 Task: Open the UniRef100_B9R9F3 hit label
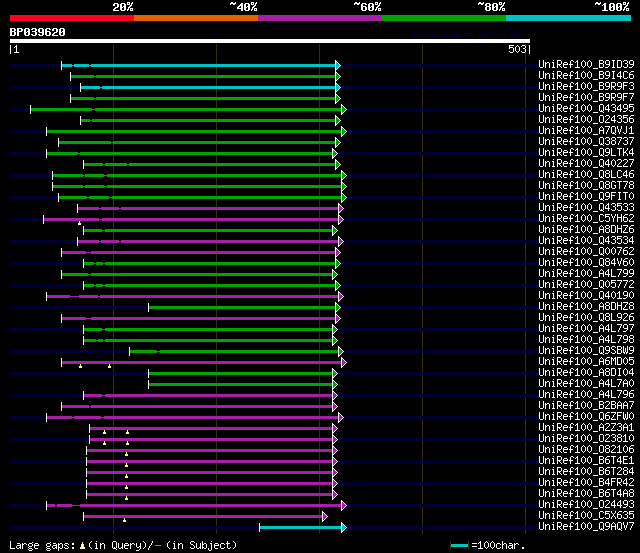[586, 87]
